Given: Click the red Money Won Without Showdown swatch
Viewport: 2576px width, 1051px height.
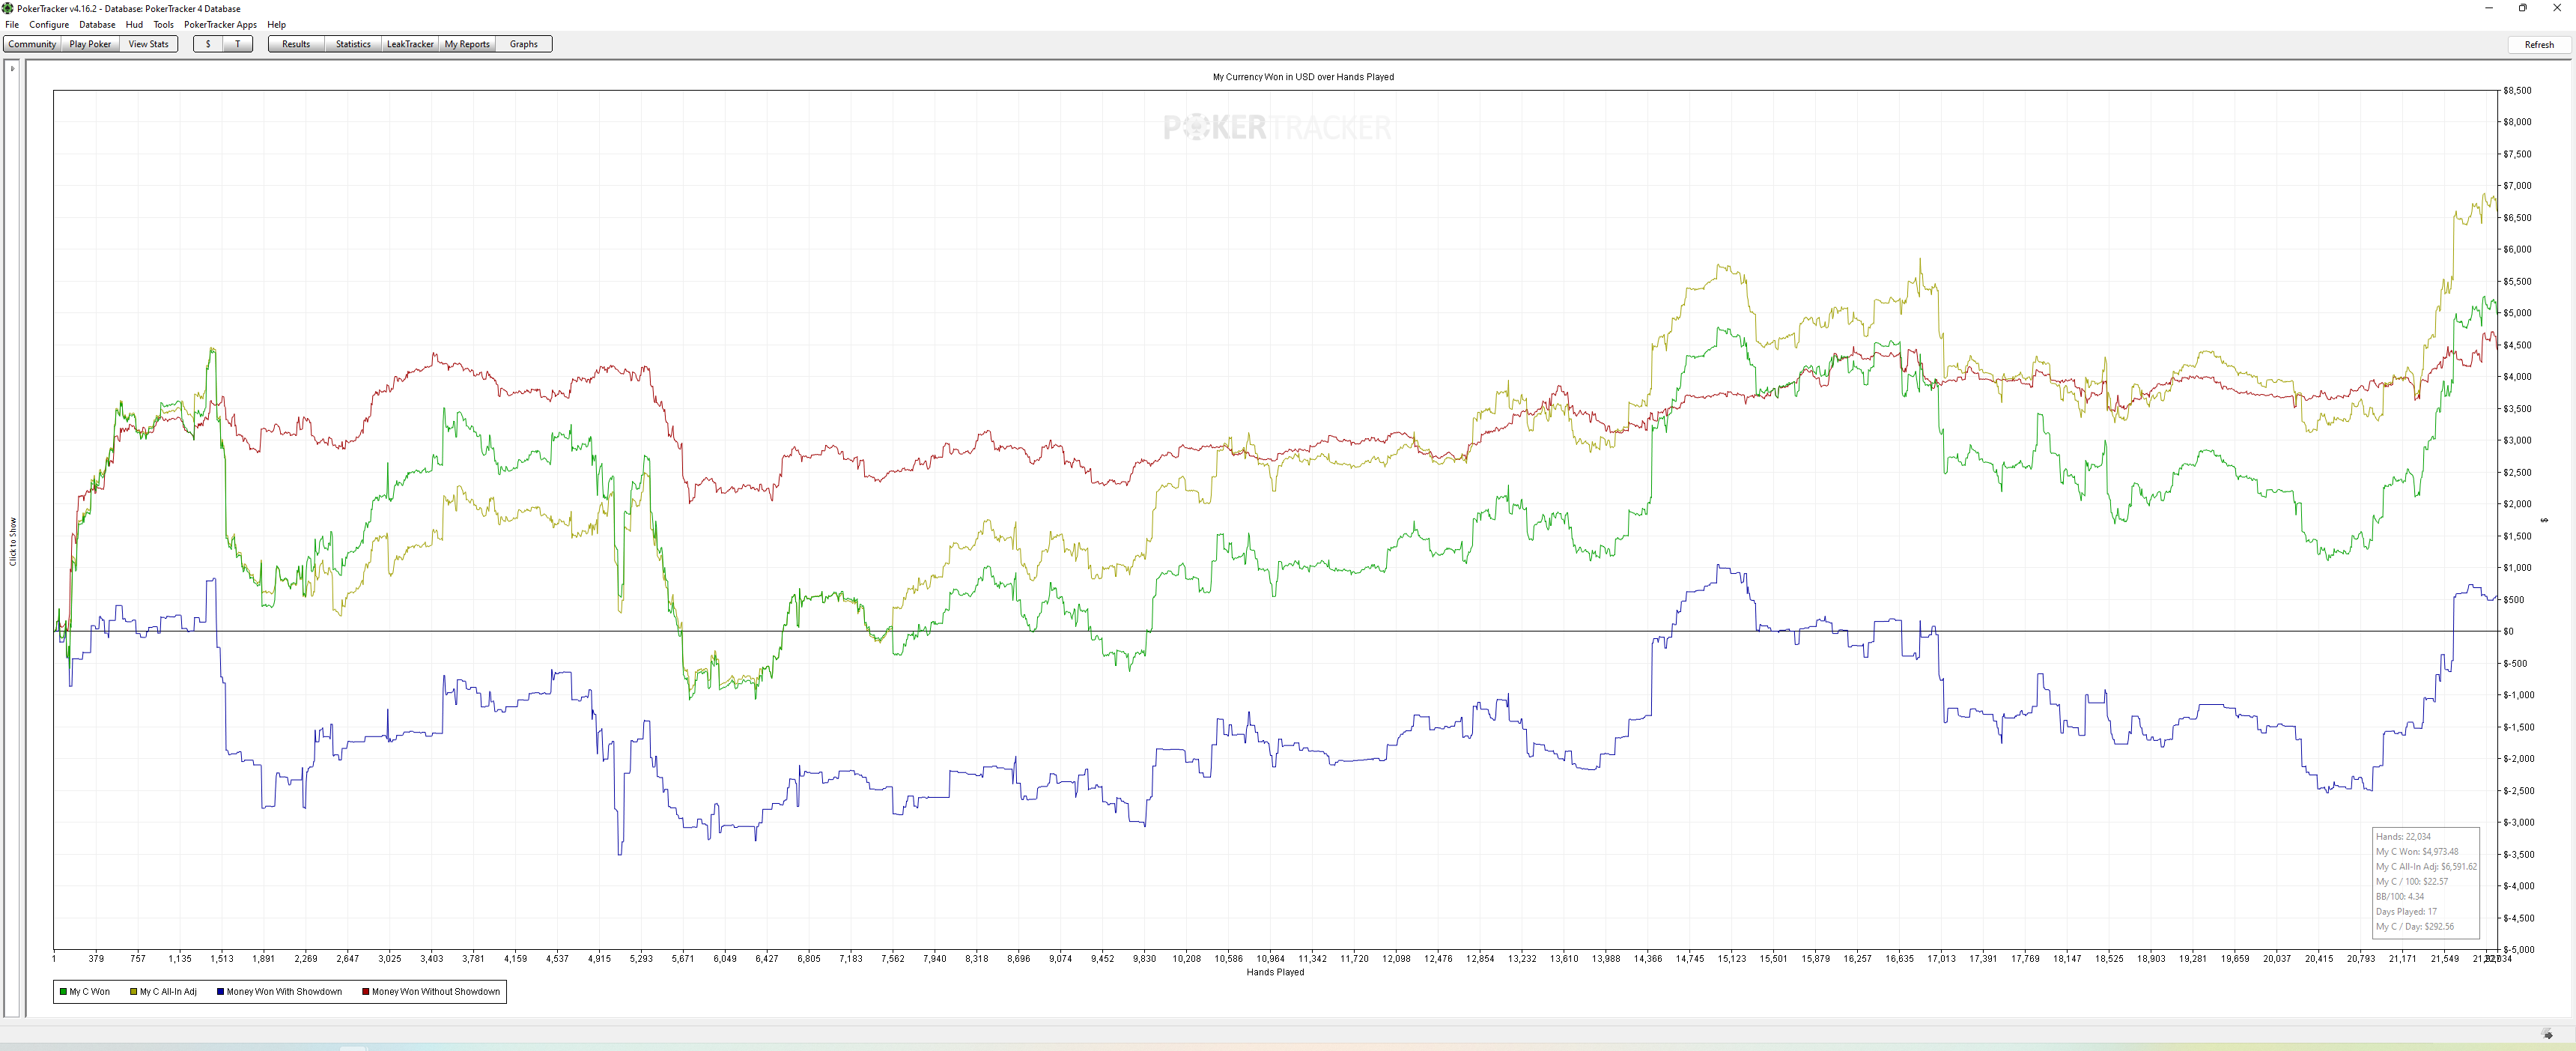Looking at the screenshot, I should coord(365,992).
